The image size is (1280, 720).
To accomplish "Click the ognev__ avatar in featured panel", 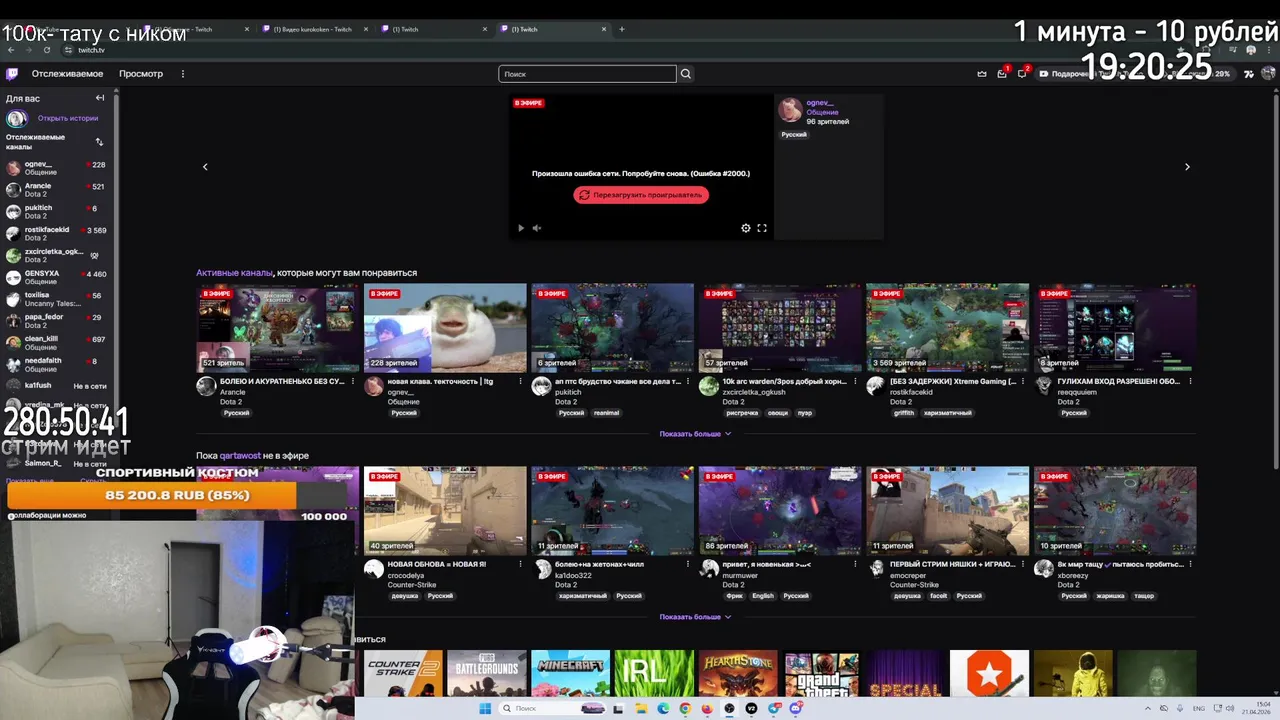I will pyautogui.click(x=791, y=109).
